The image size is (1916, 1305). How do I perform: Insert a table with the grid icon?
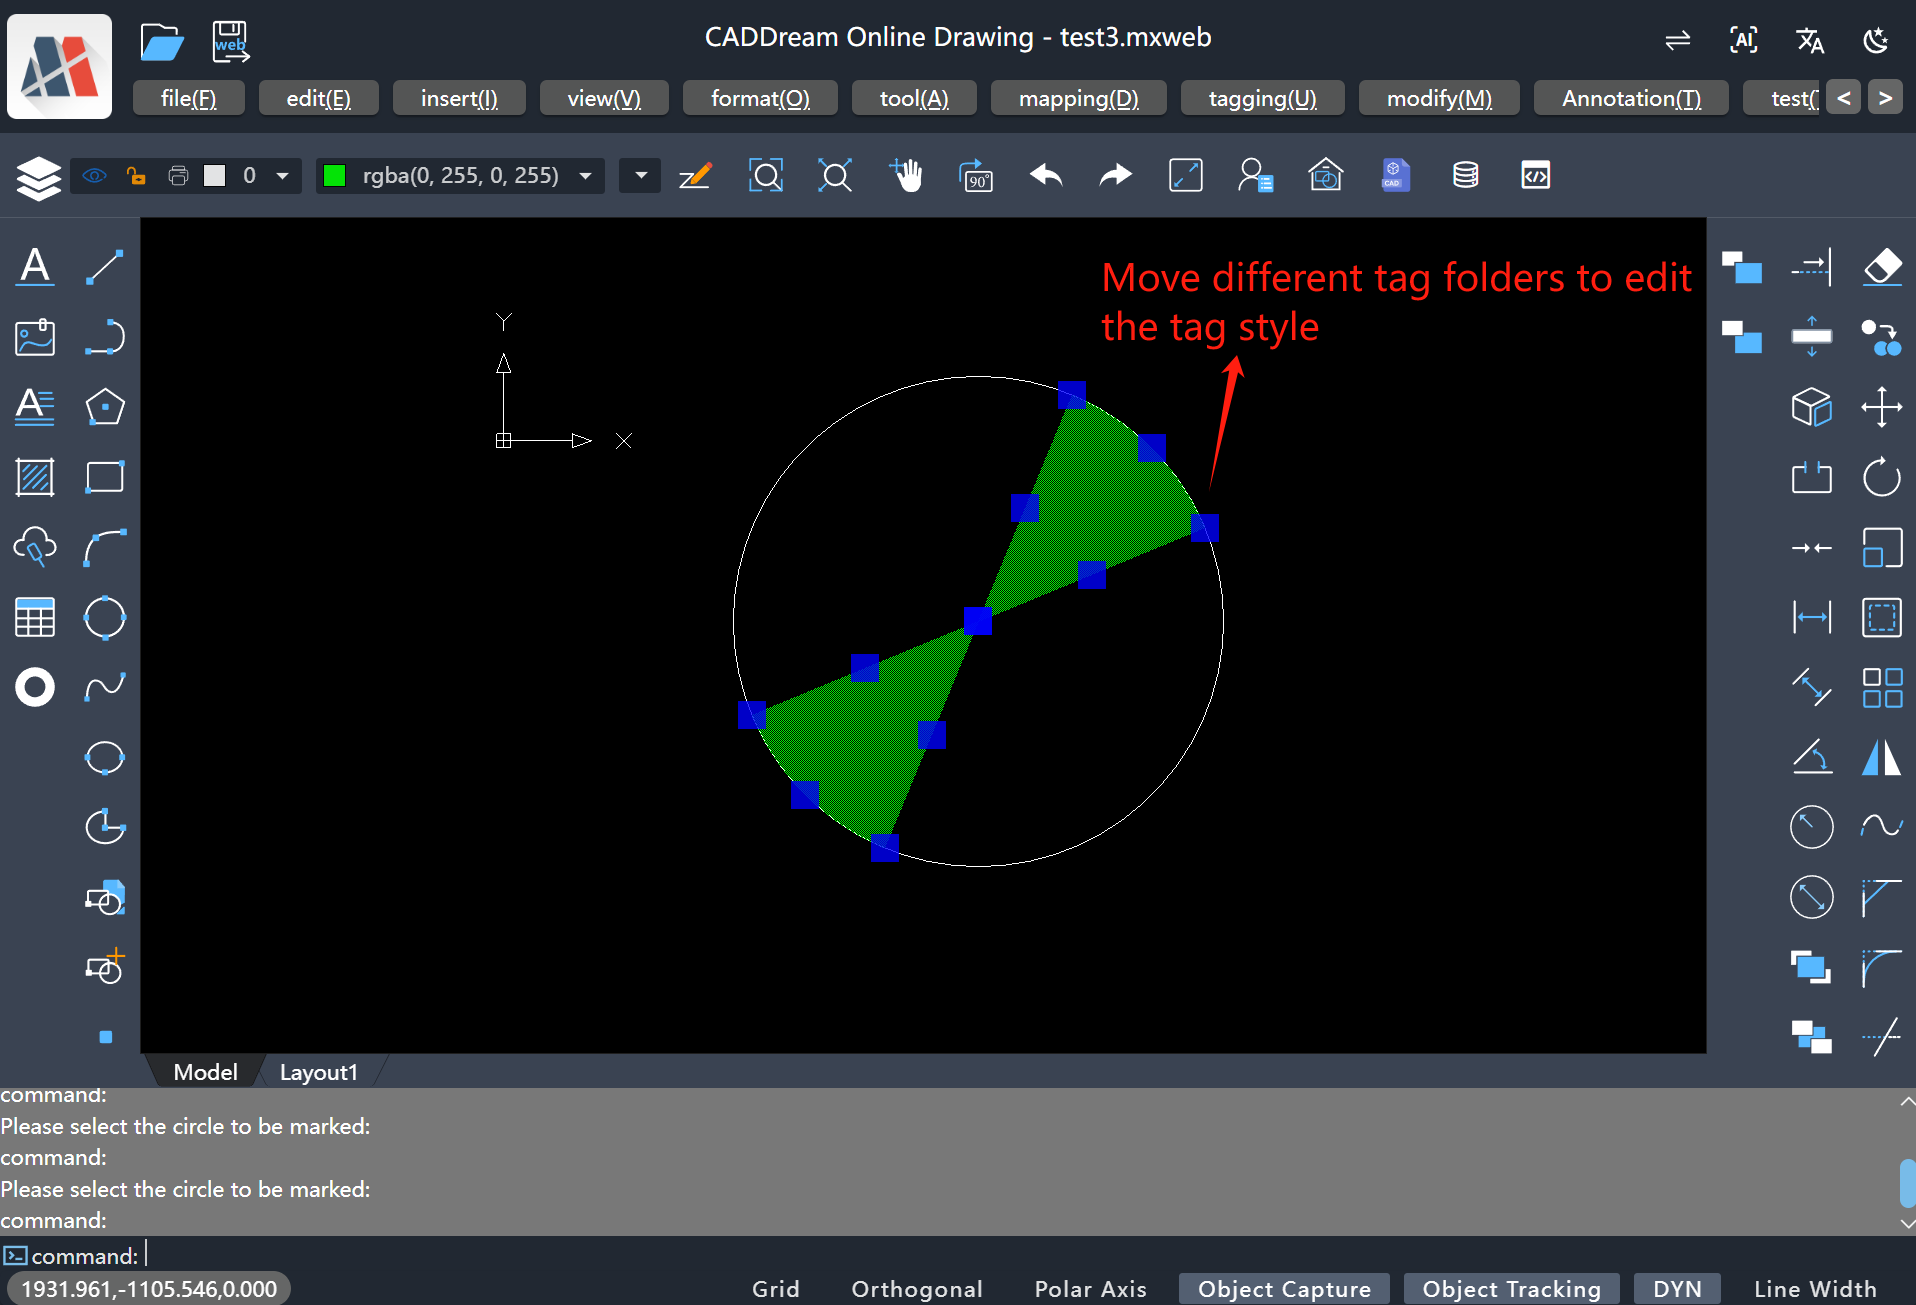(x=35, y=617)
